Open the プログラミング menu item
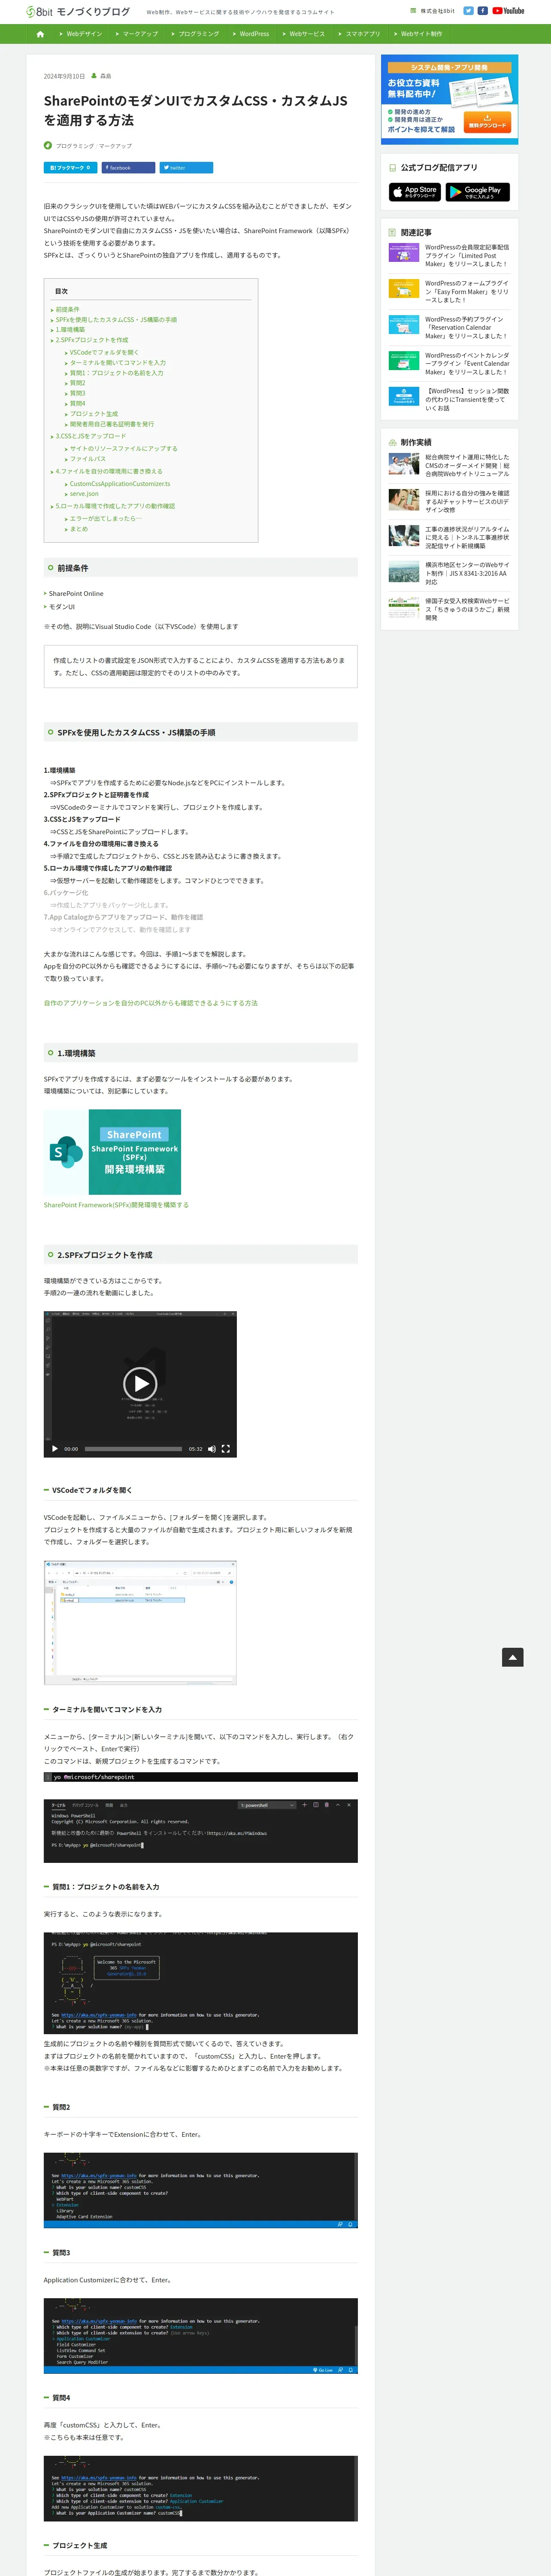Screen dimensions: 551x2576 pos(195,34)
